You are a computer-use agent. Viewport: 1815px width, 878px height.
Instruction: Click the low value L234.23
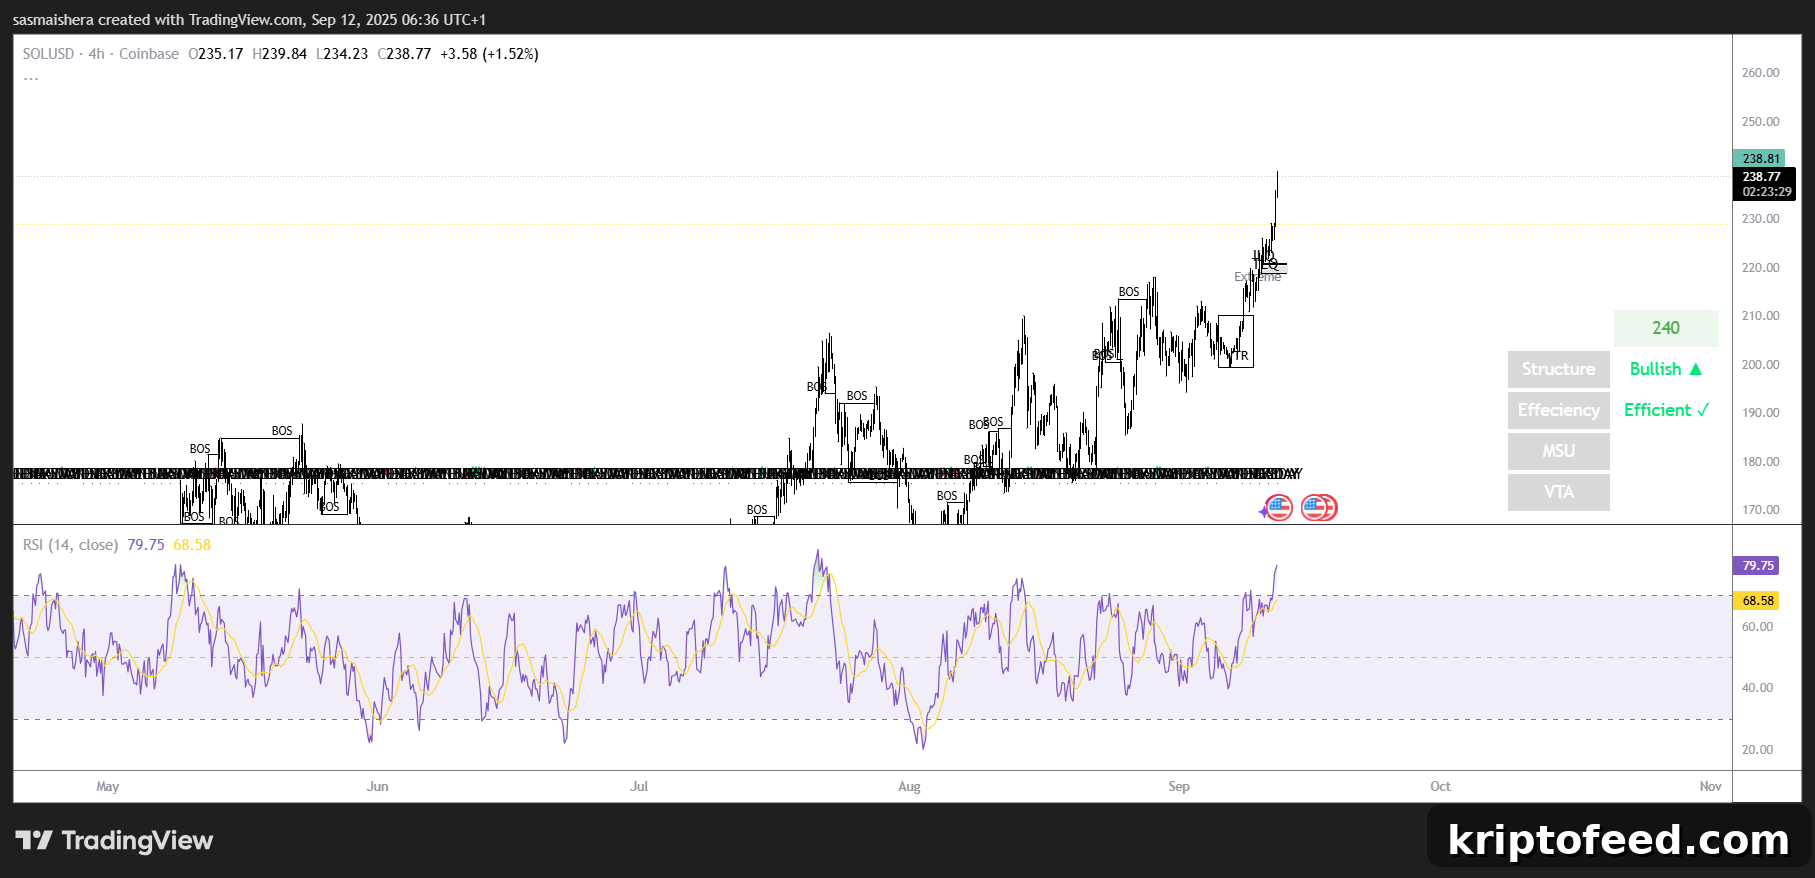pyautogui.click(x=342, y=54)
